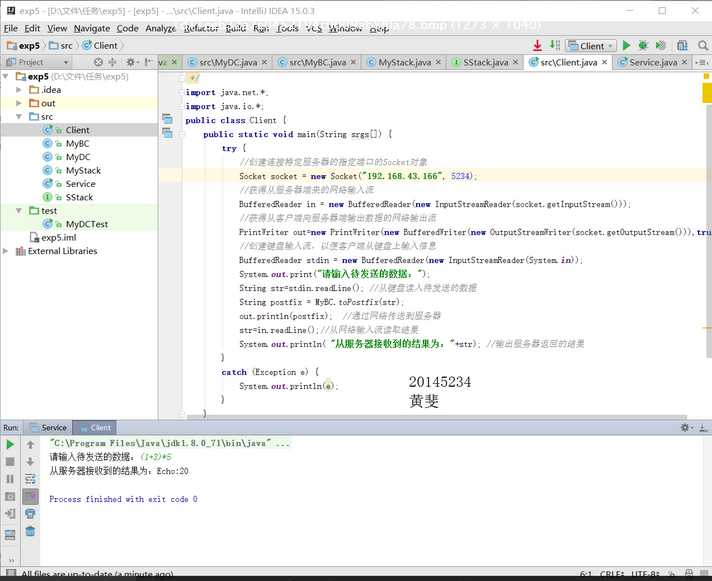Click the horizontal scrollbar under the editor

click(436, 417)
